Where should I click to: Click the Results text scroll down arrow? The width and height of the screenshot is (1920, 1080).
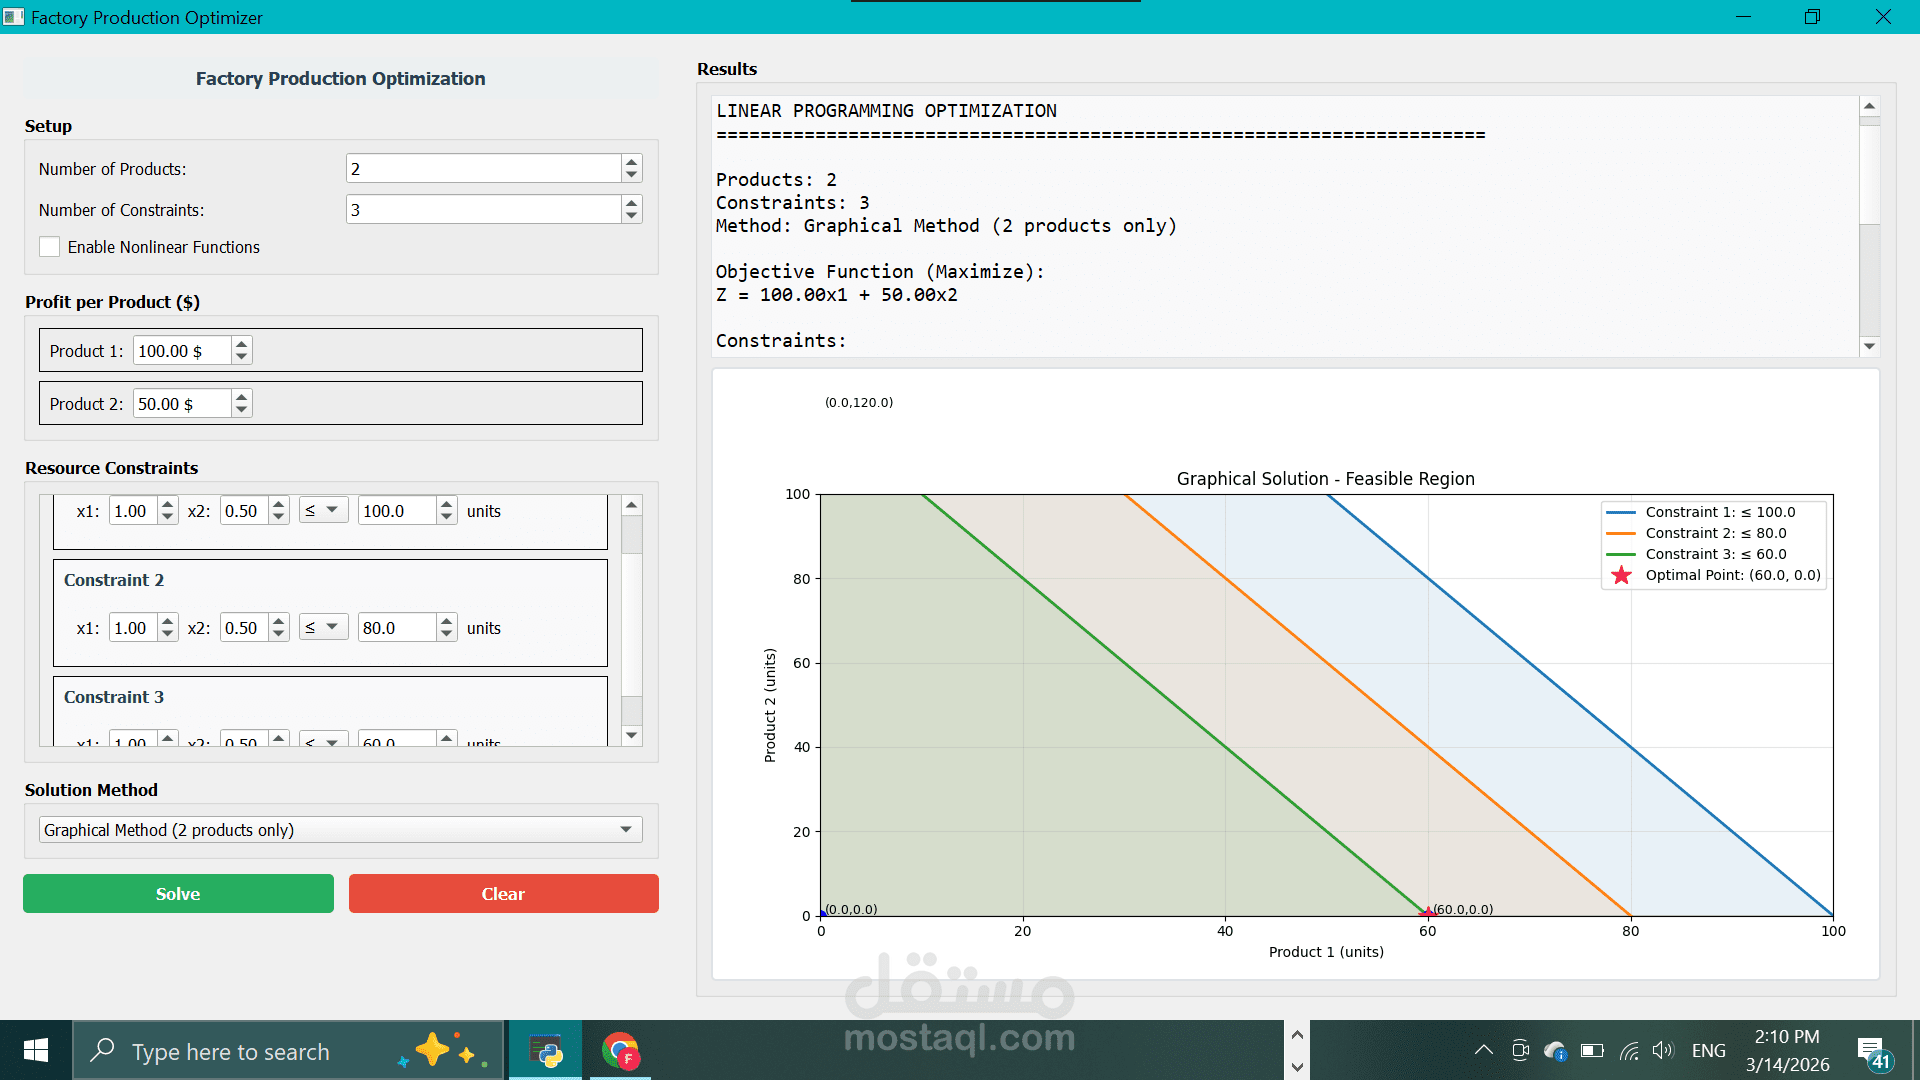[1869, 346]
